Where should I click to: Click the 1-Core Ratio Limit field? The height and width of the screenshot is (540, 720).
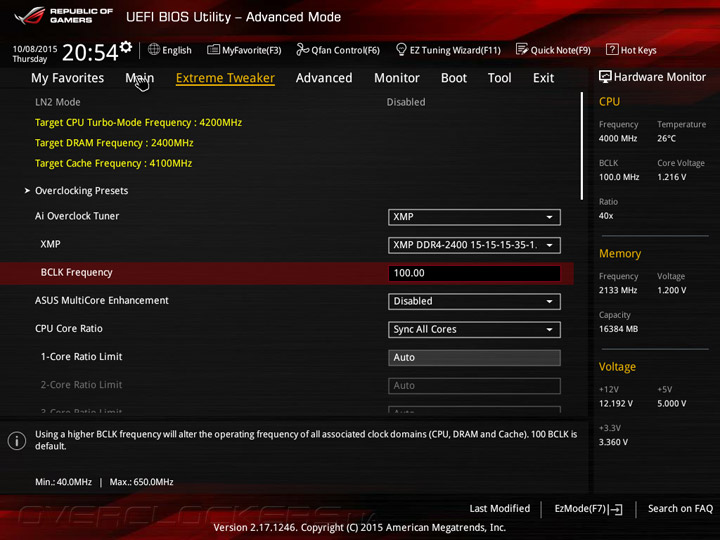tap(474, 357)
